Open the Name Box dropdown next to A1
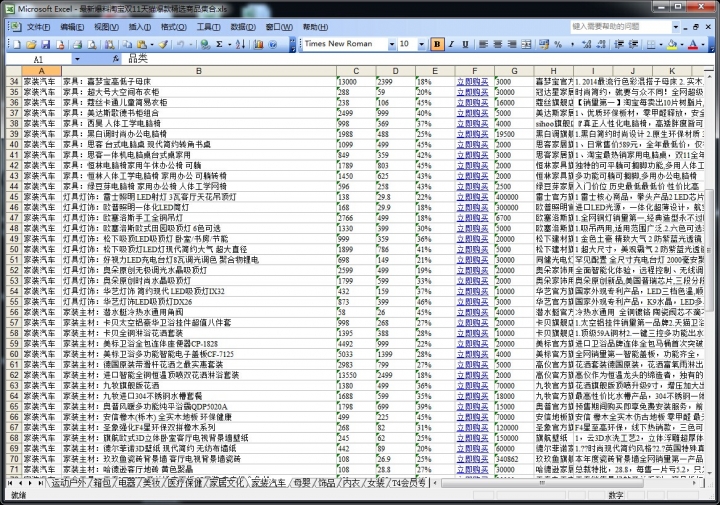The image size is (720, 505). click(77, 59)
